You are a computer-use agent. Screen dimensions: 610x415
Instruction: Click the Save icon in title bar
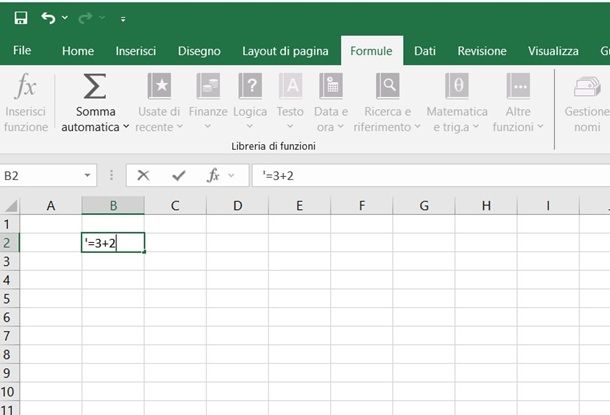click(21, 18)
